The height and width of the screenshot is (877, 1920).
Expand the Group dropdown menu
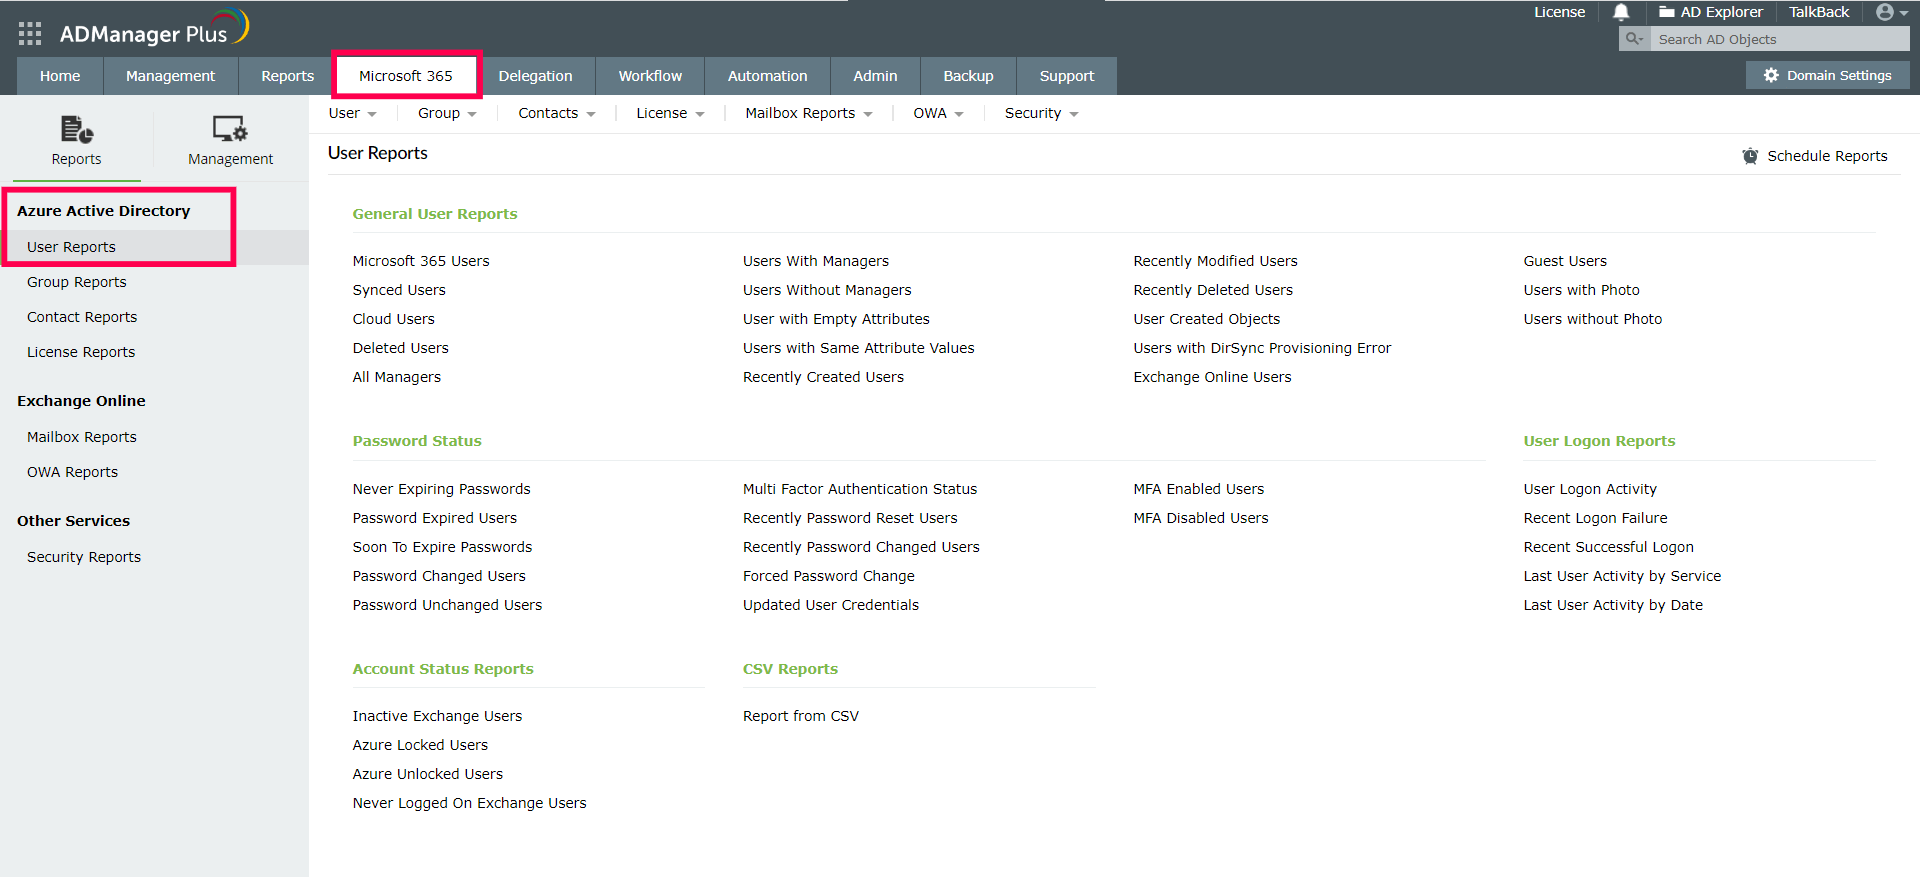pyautogui.click(x=447, y=113)
